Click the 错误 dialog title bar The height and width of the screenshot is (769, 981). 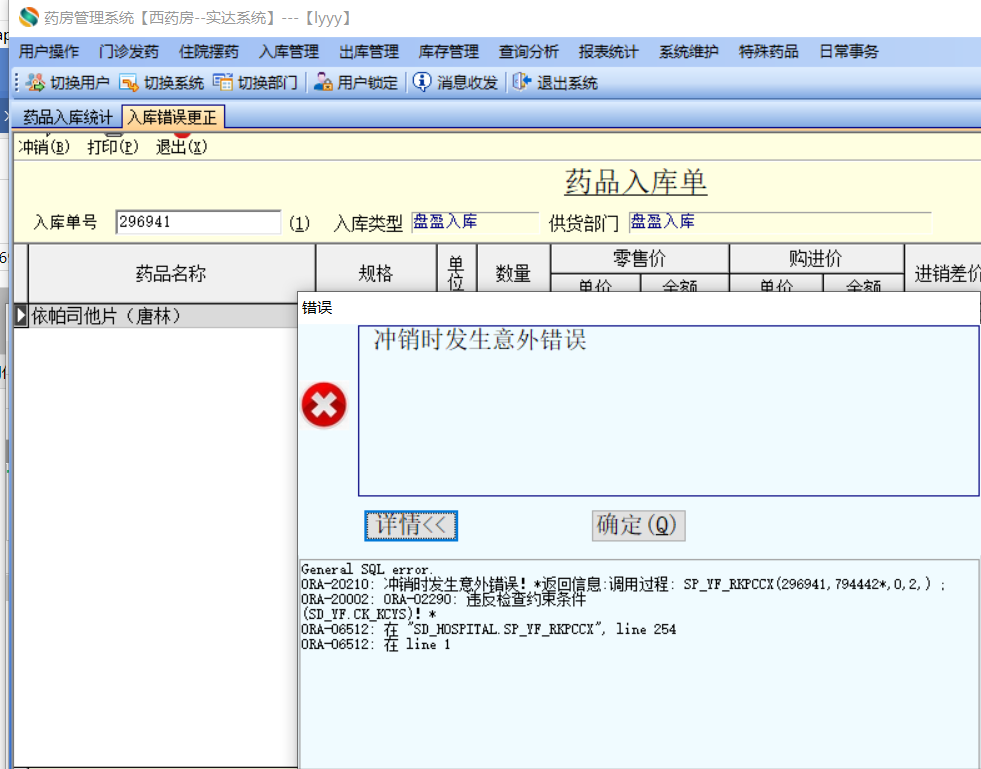coord(639,308)
